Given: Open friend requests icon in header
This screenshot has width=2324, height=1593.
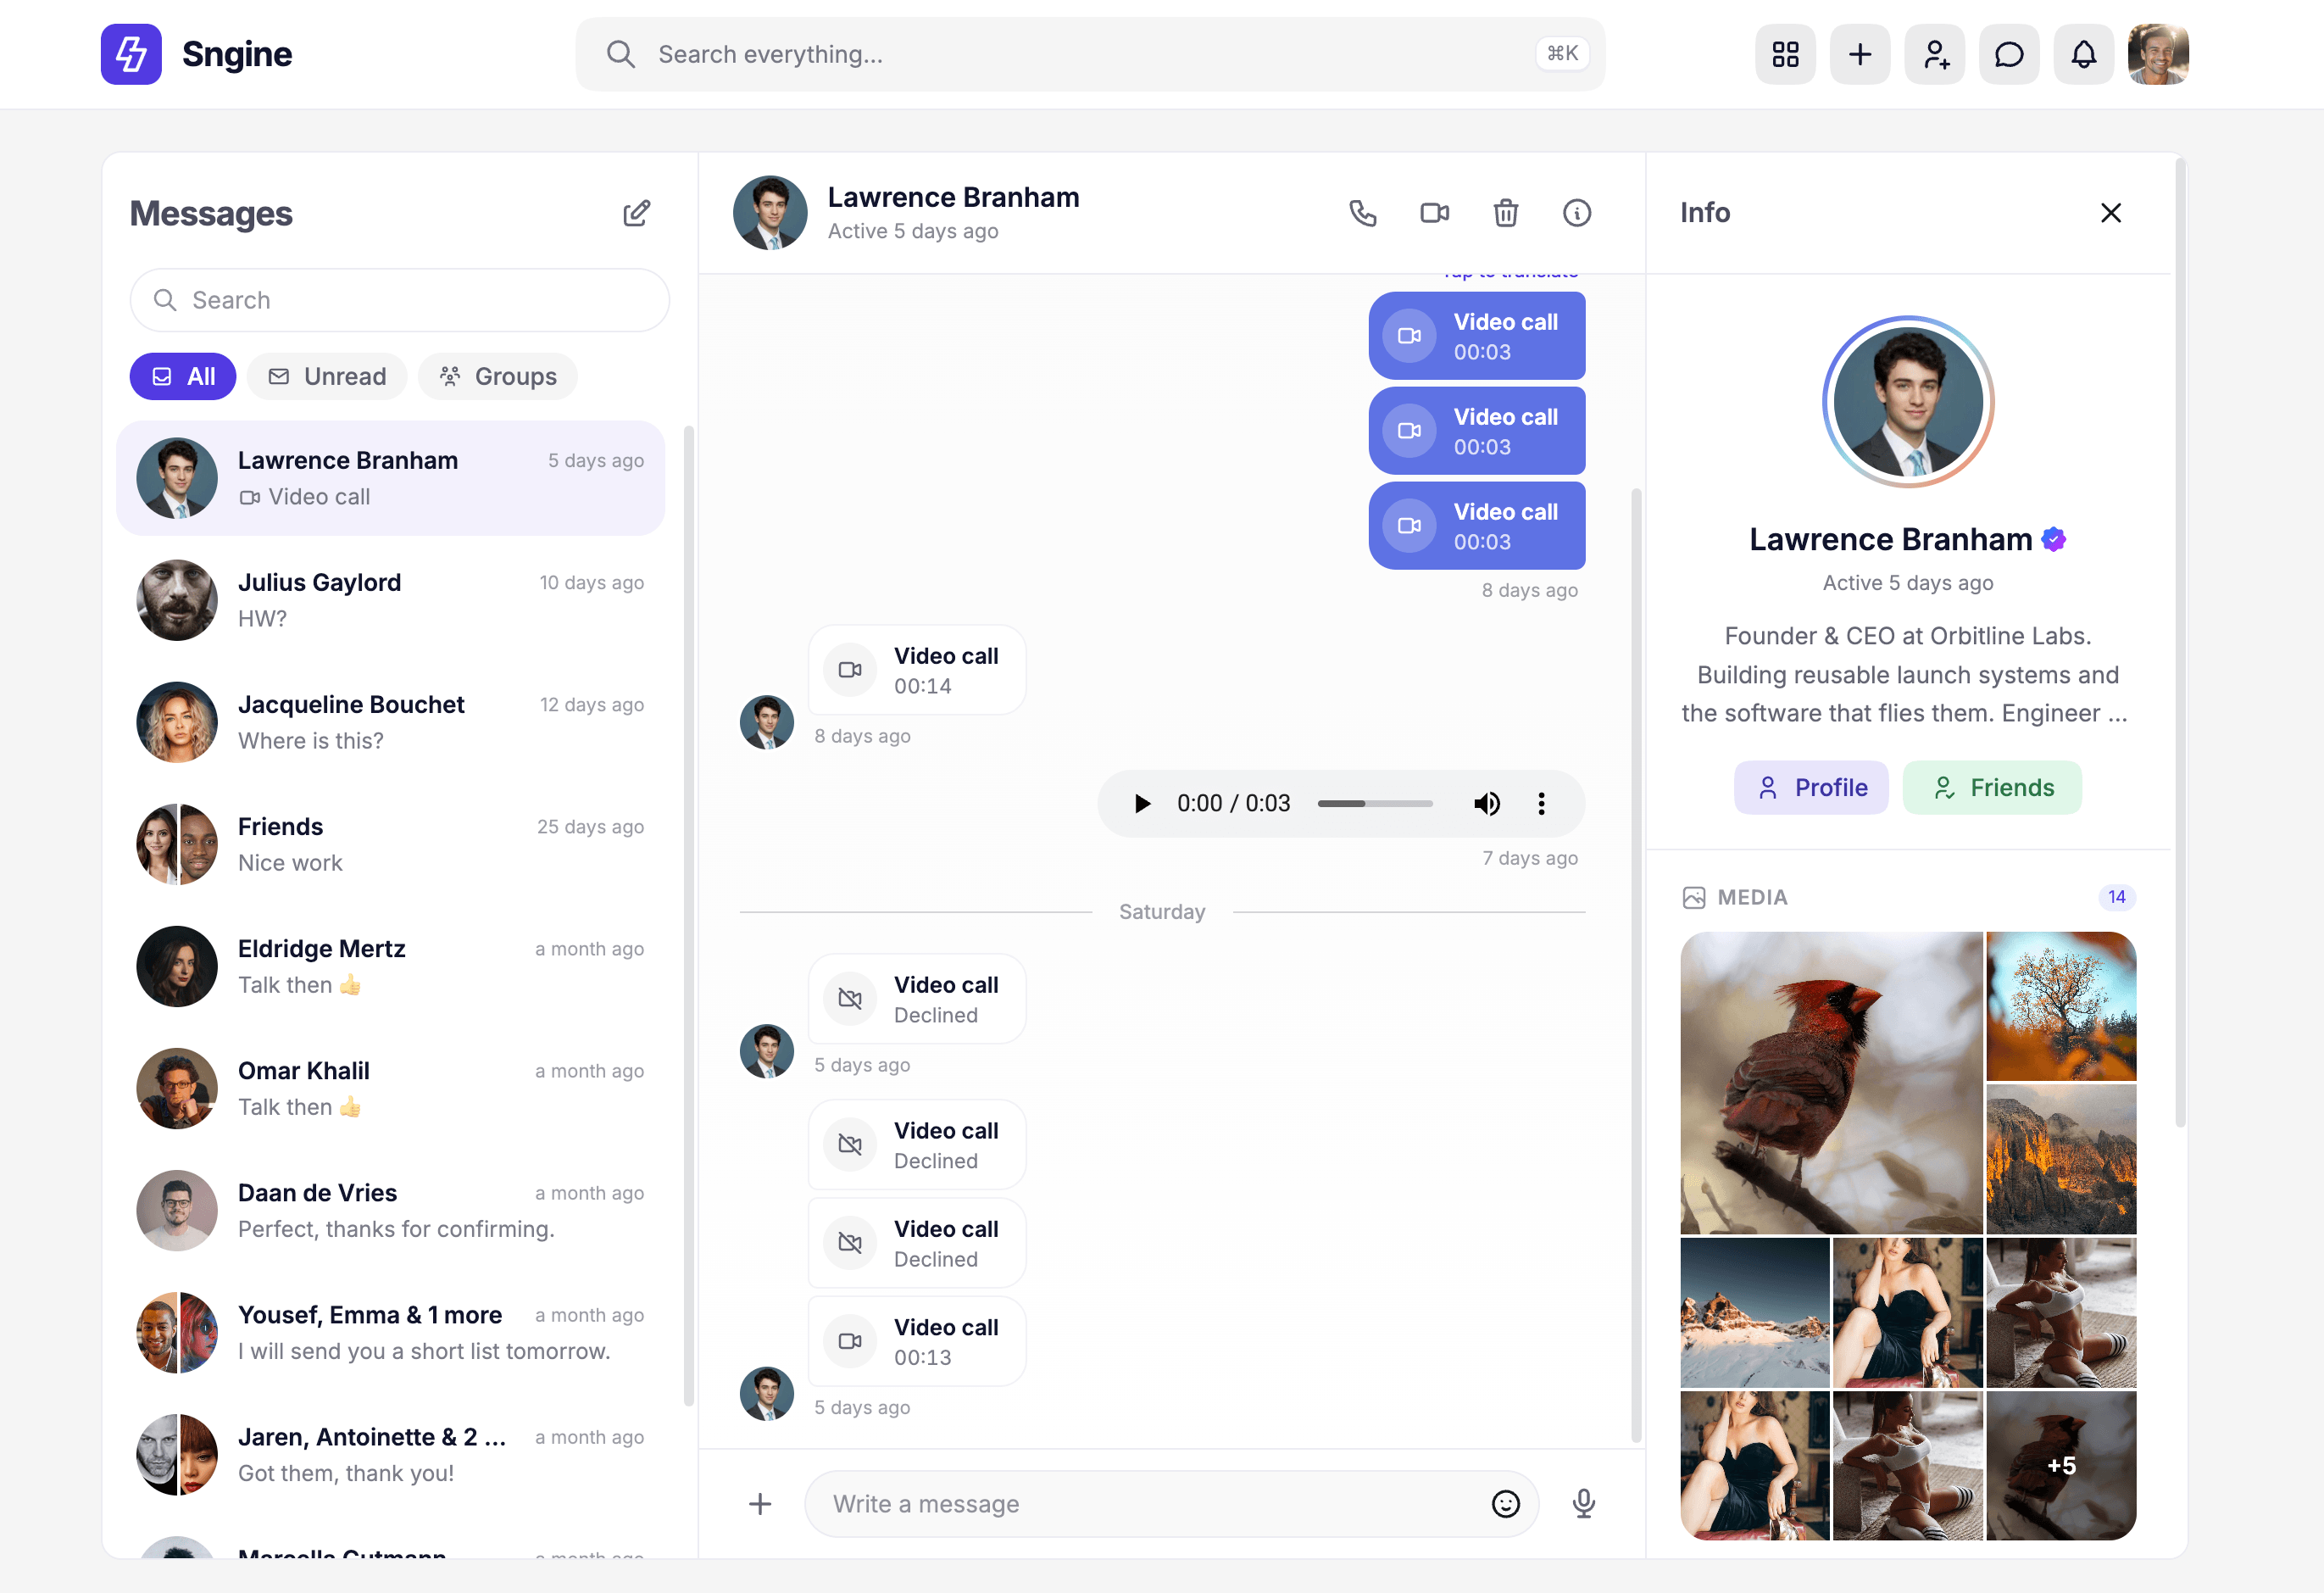Looking at the screenshot, I should tap(1935, 54).
